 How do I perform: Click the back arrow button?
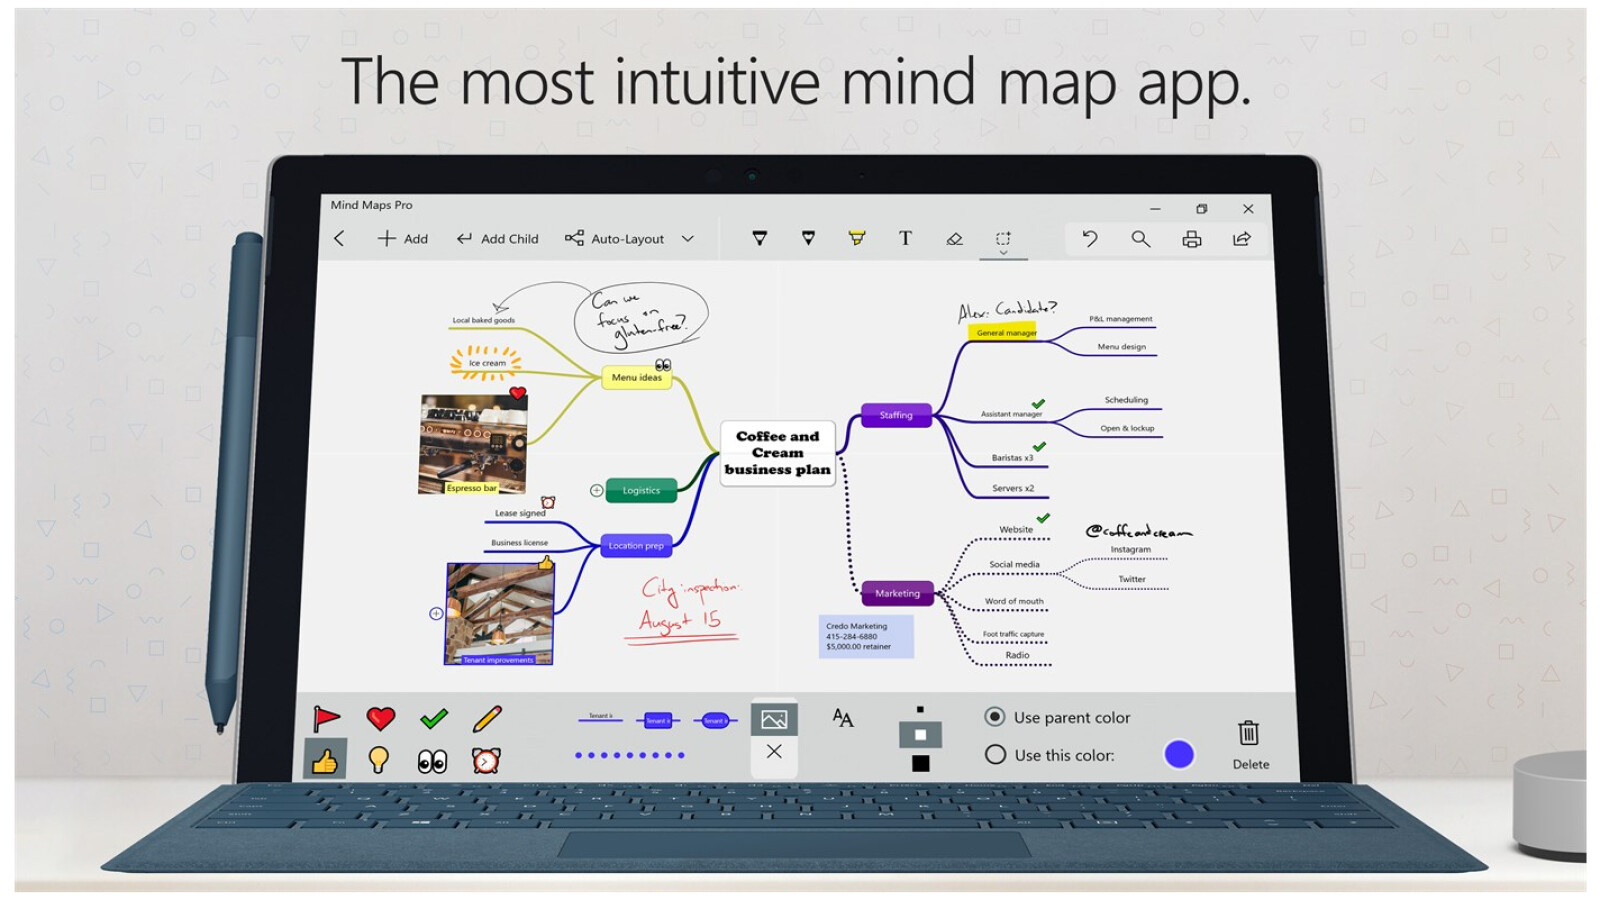(x=338, y=239)
